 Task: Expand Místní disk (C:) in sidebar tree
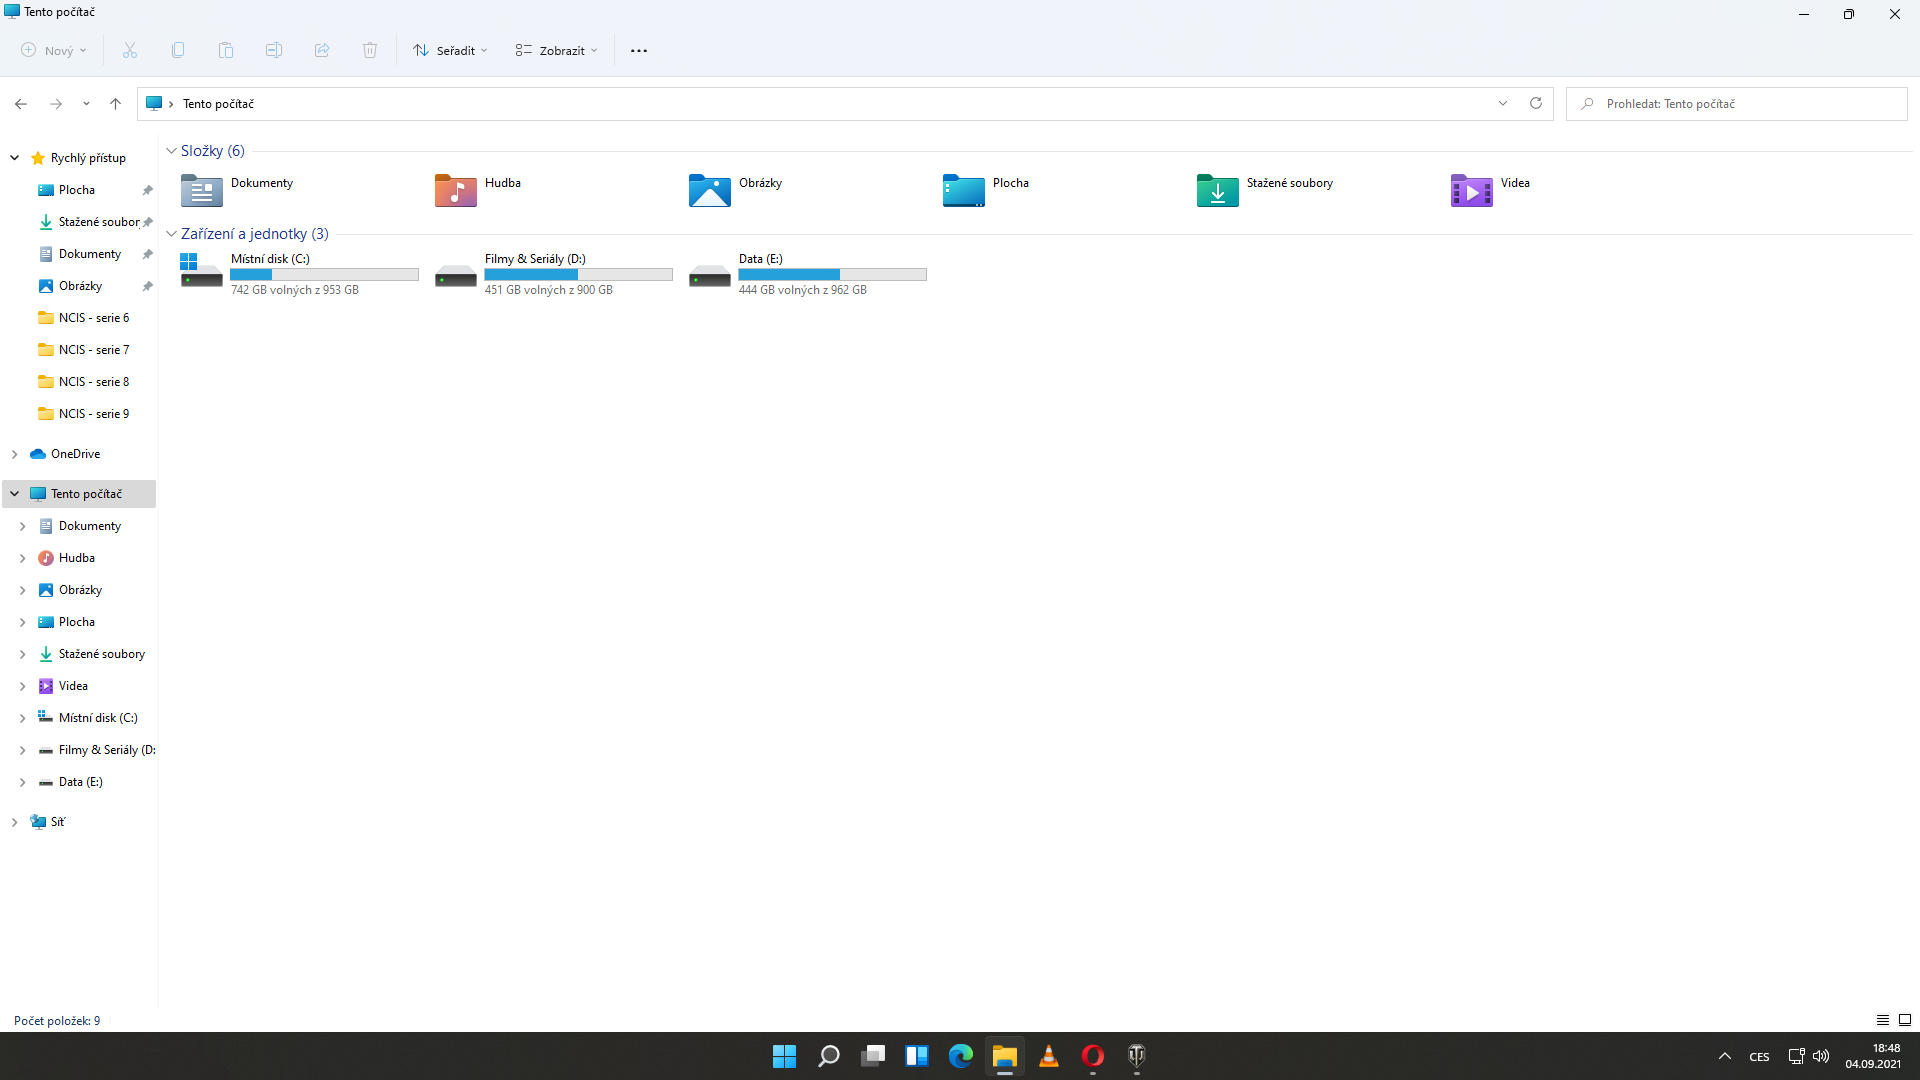[22, 718]
